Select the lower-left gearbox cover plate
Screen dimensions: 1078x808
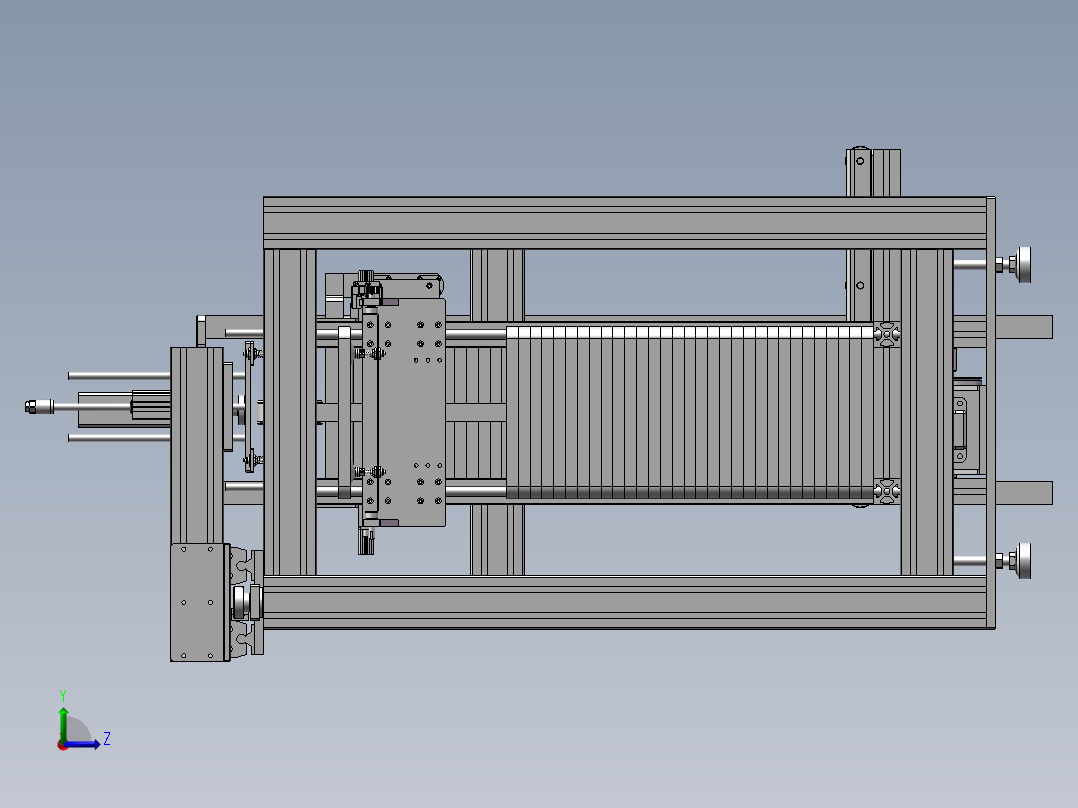(199, 602)
